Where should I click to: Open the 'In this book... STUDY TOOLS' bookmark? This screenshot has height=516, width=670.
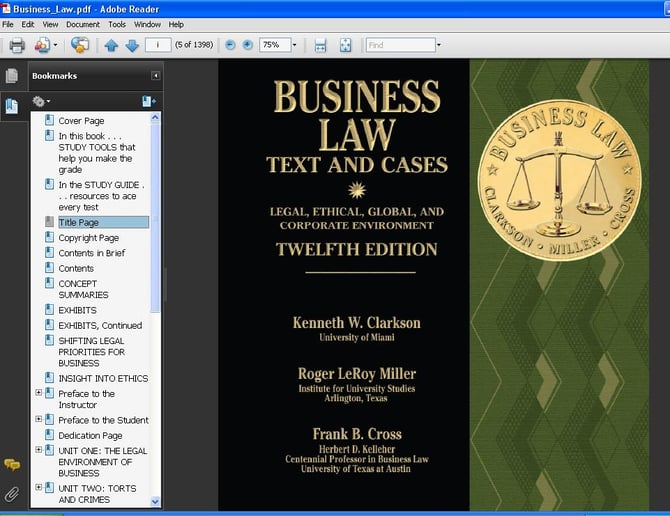[97, 153]
